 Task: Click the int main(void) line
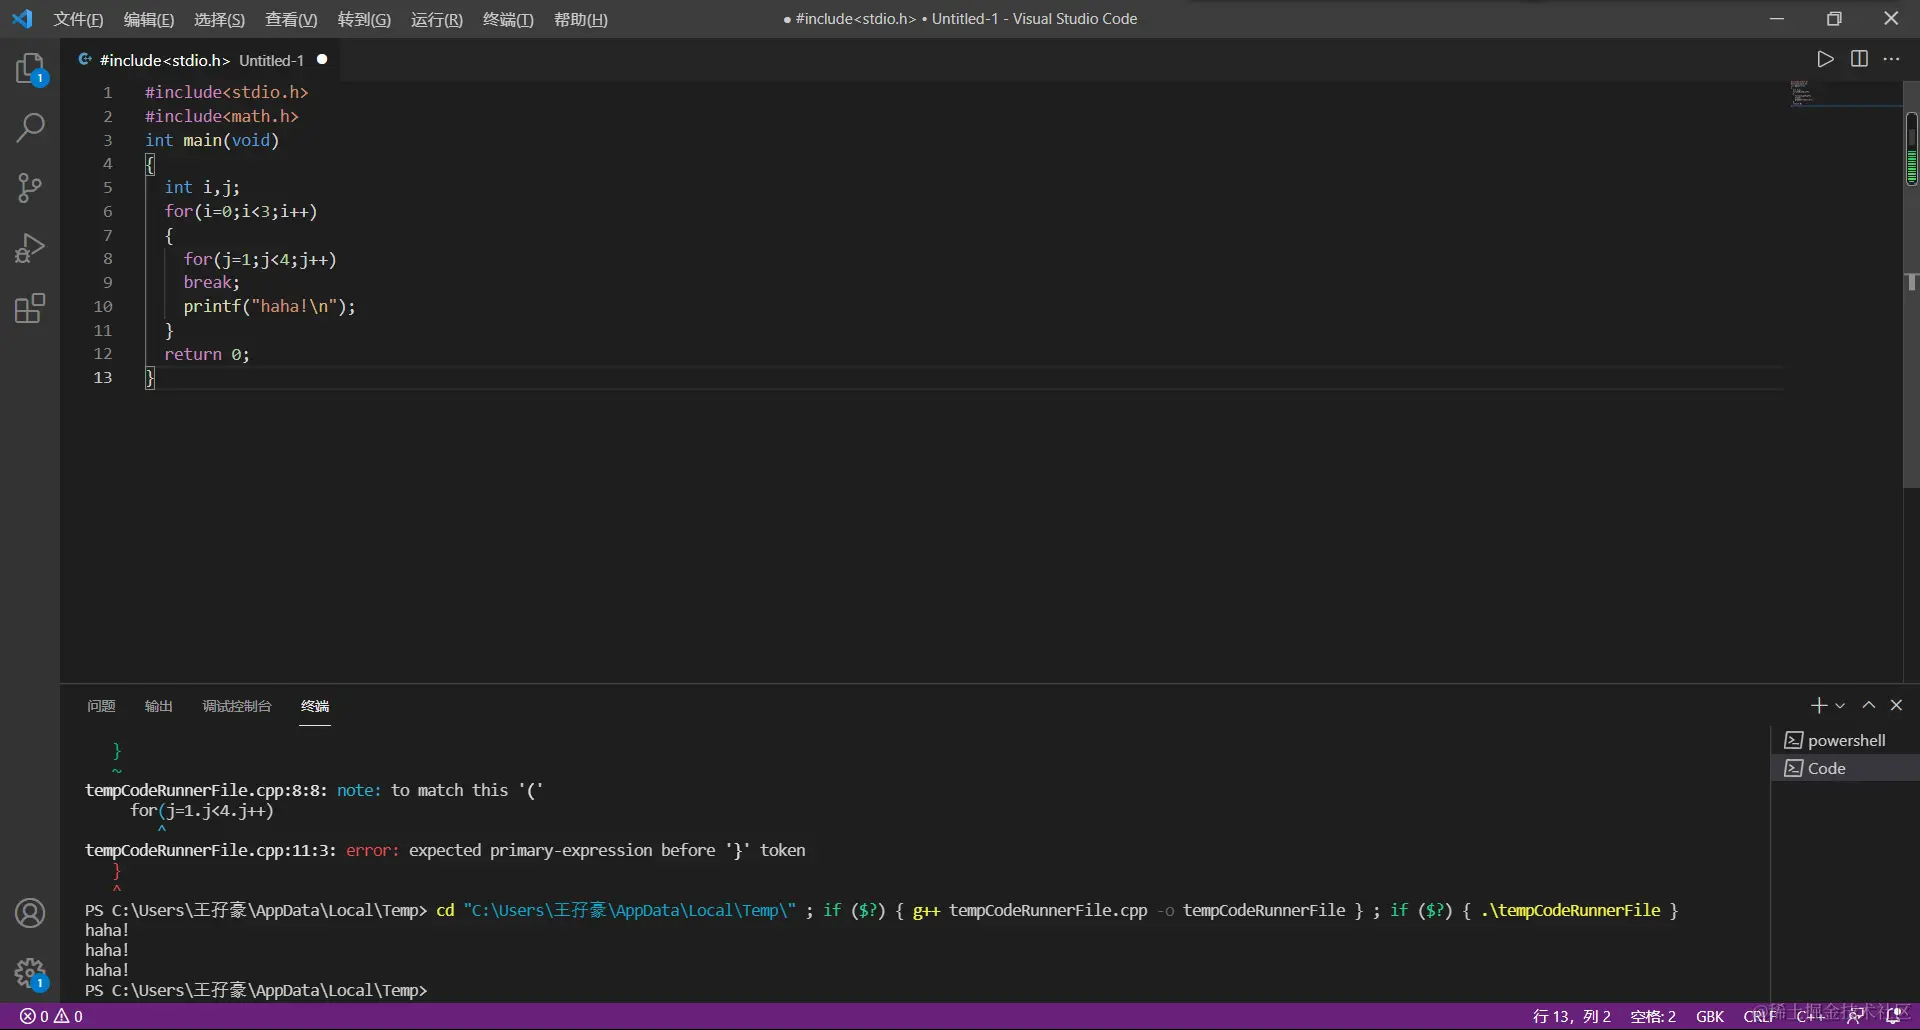[x=212, y=140]
